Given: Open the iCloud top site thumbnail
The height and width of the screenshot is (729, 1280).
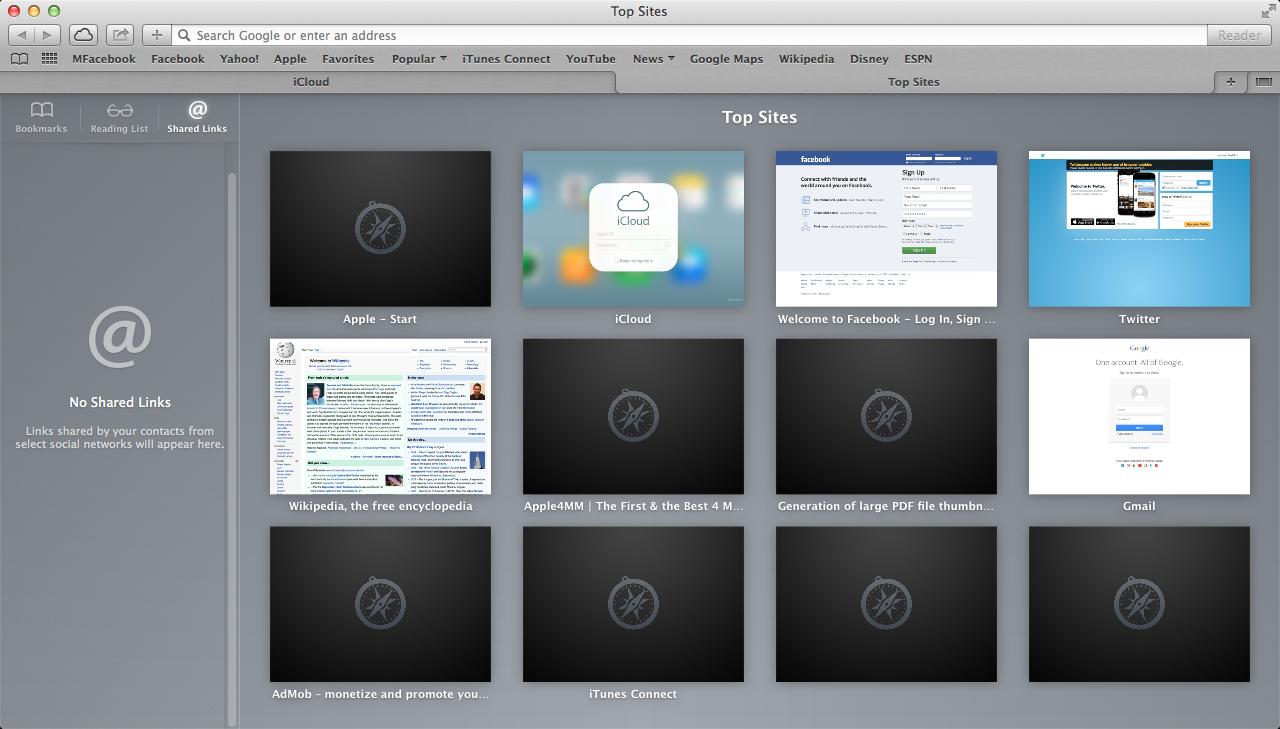Looking at the screenshot, I should click(633, 229).
